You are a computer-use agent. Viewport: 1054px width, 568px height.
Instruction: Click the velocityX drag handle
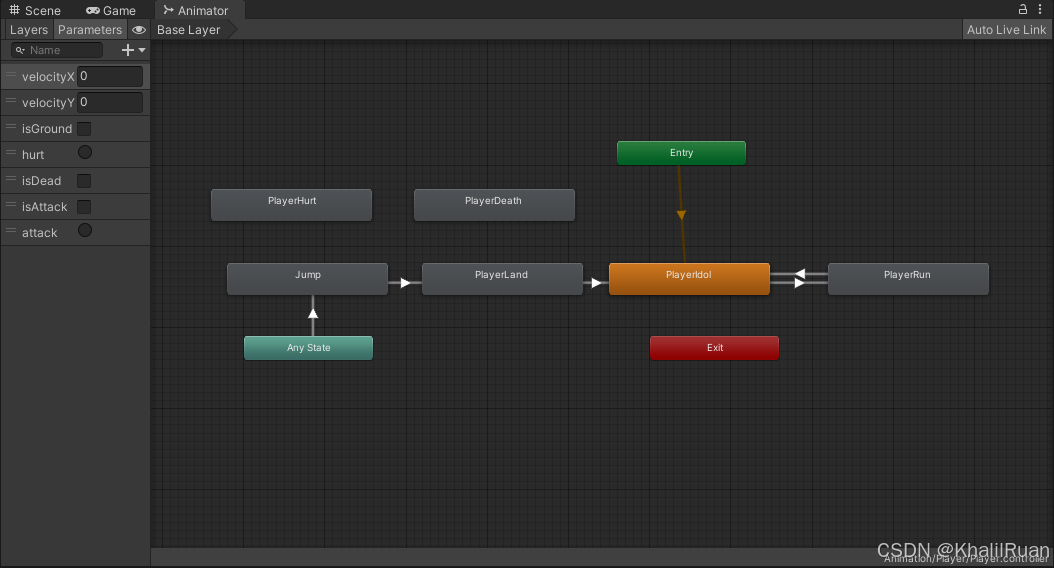[x=11, y=75]
